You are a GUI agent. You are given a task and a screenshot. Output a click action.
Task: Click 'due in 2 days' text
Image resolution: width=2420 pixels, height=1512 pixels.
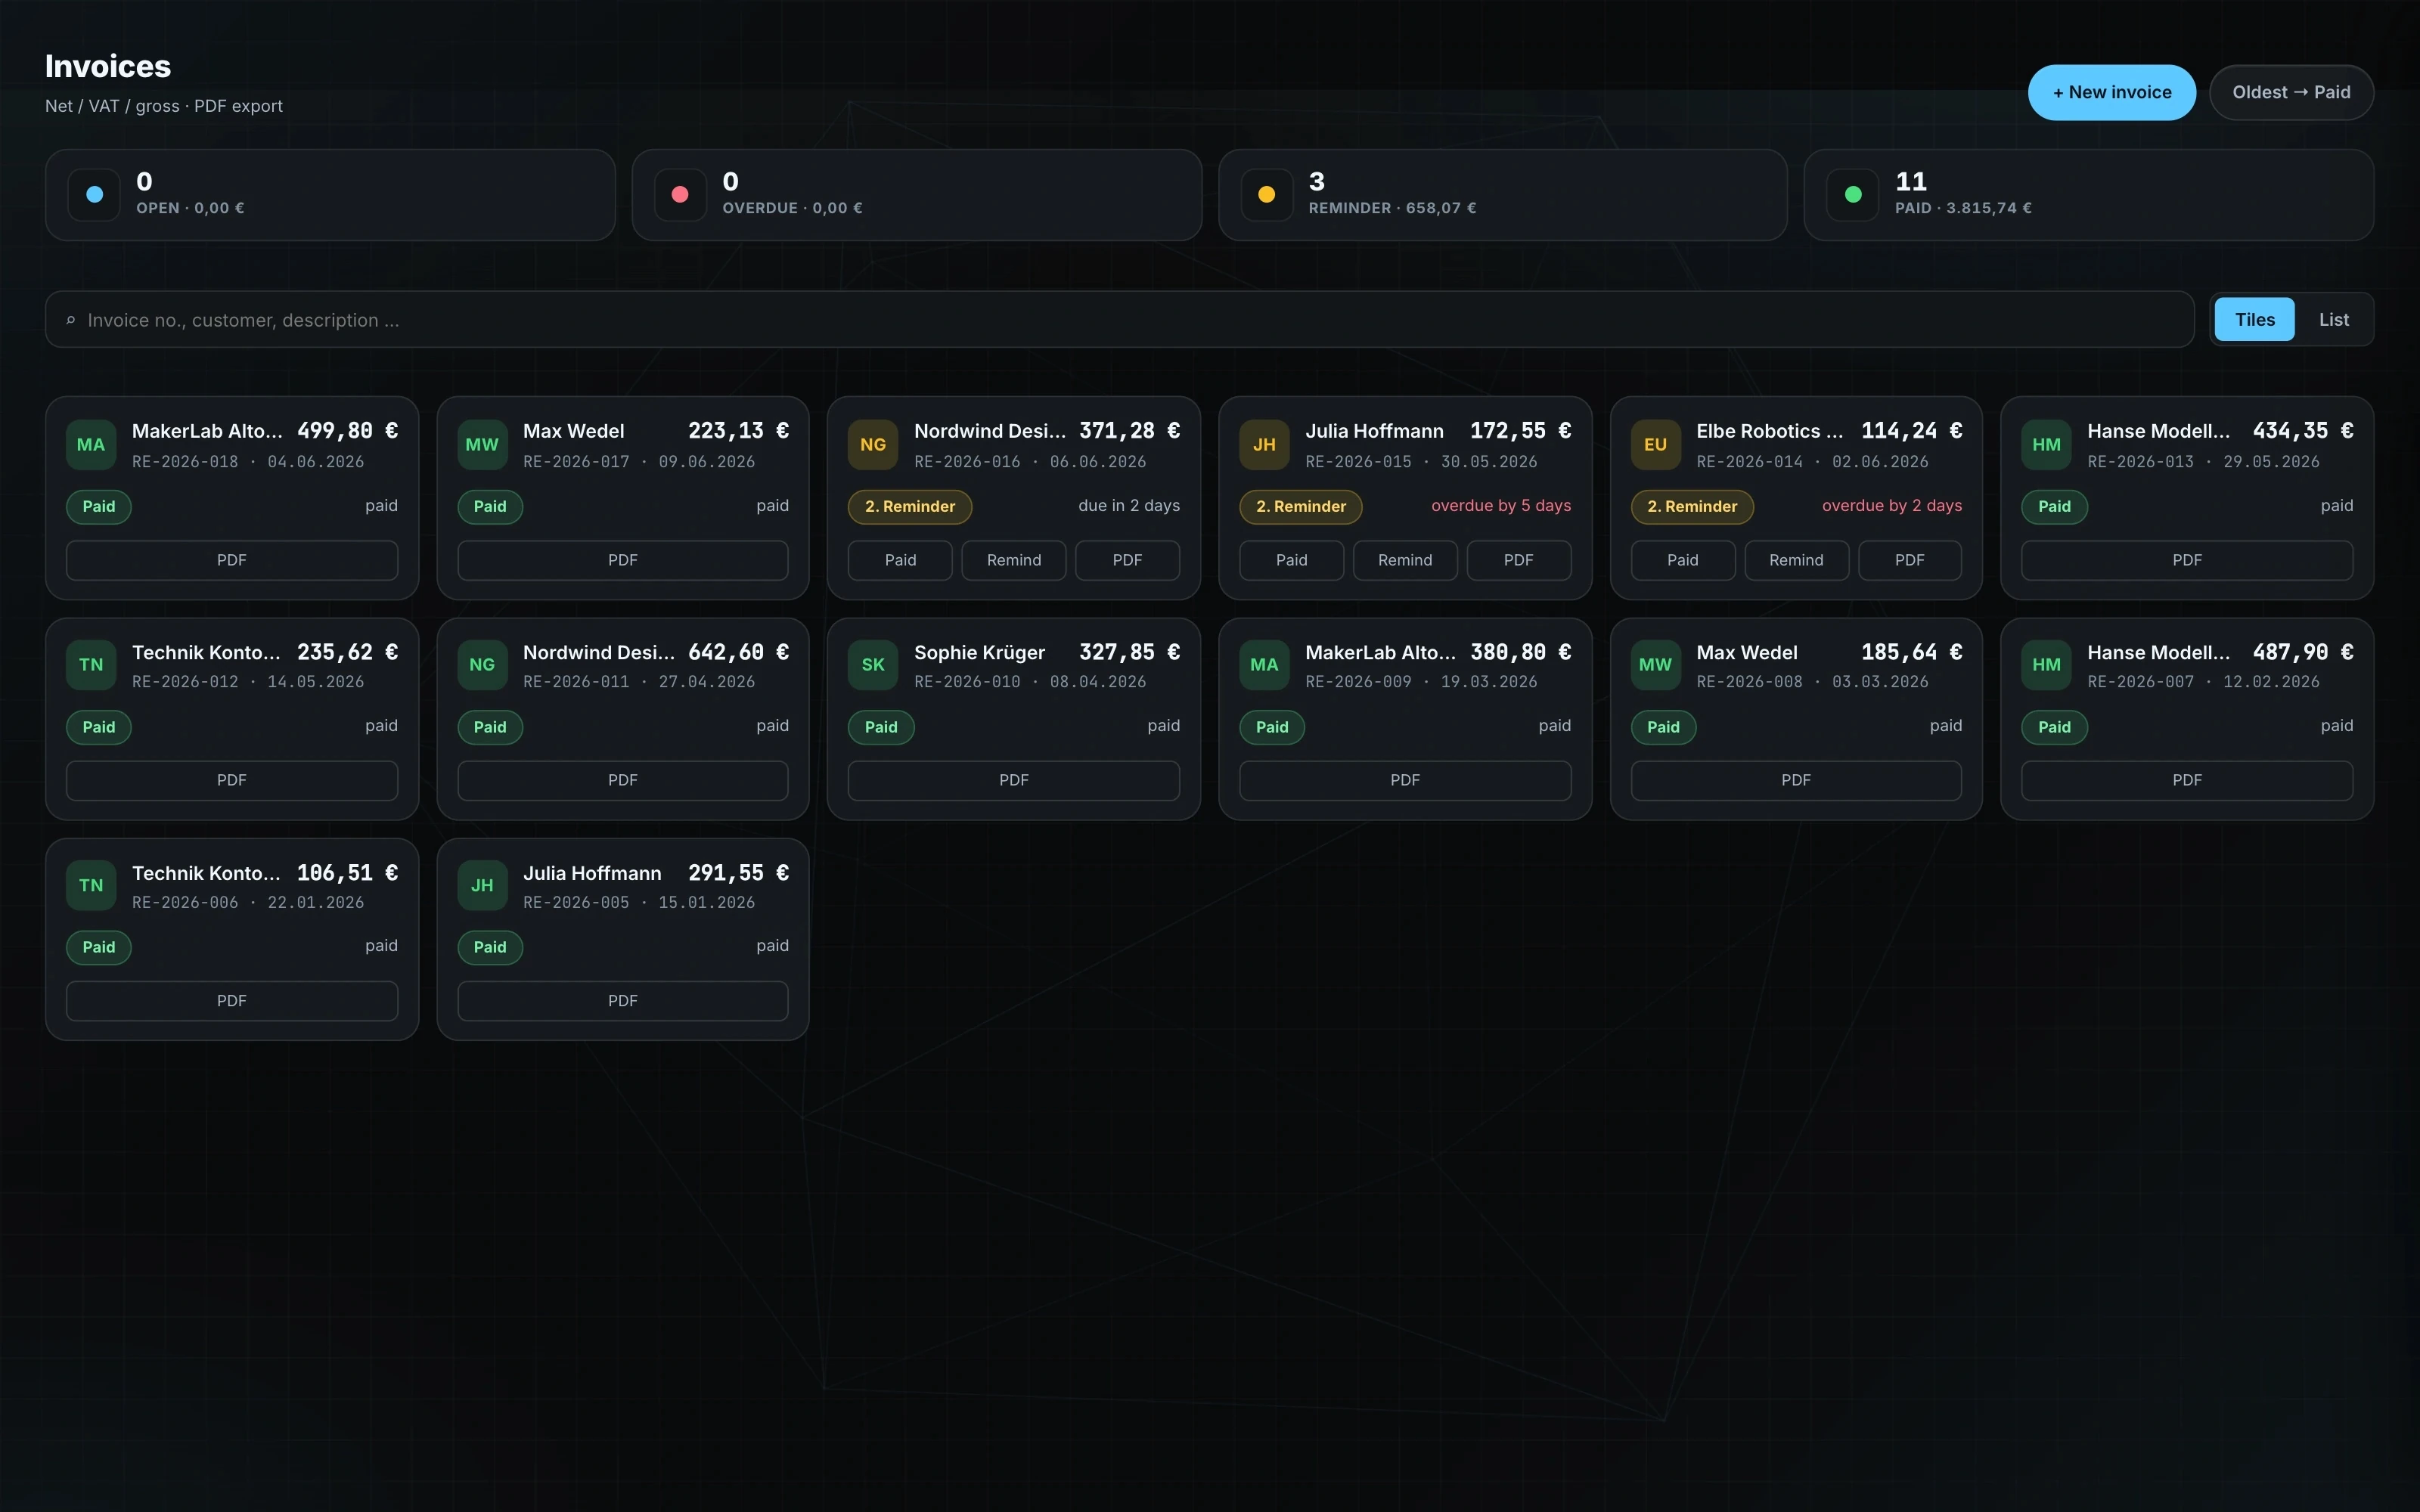pyautogui.click(x=1128, y=506)
